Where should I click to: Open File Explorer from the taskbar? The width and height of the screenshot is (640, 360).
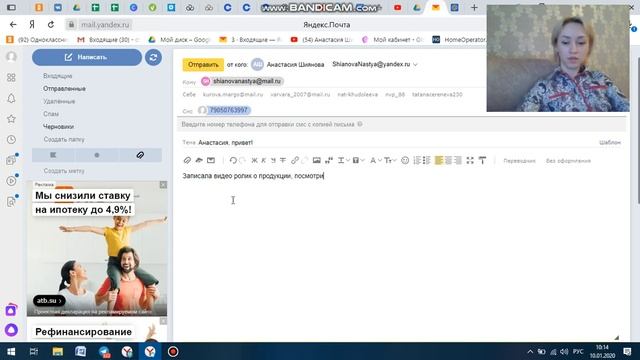pyautogui.click(x=58, y=351)
